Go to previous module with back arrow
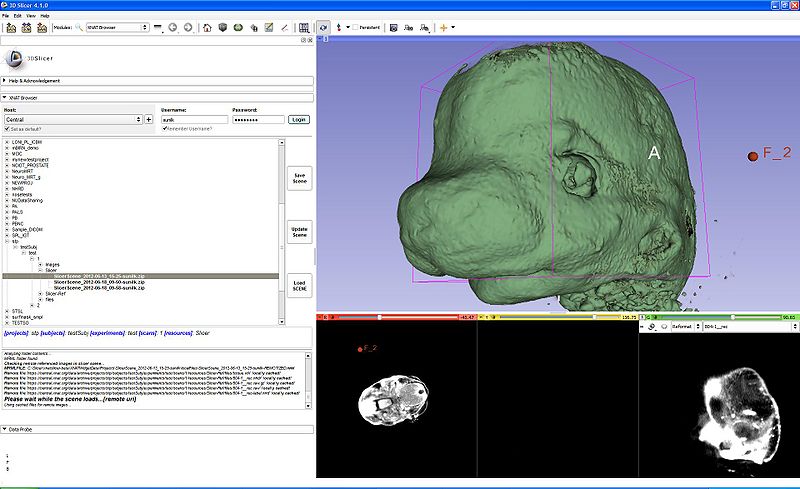This screenshot has height=489, width=800. 172,27
